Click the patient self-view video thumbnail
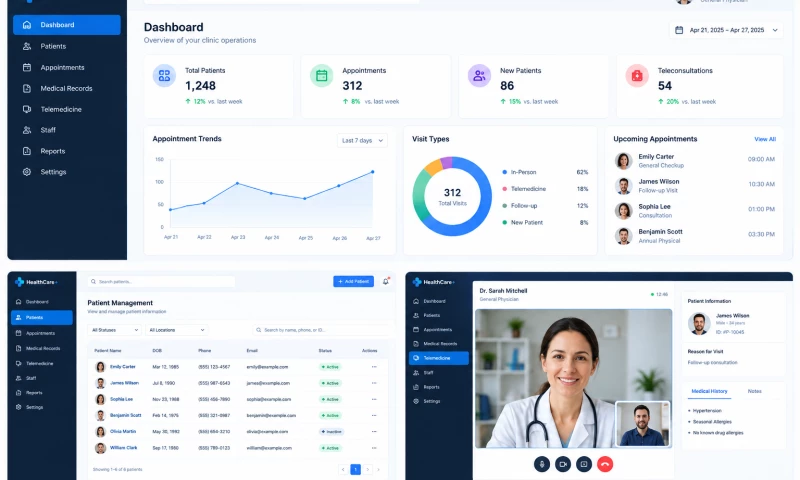 click(642, 424)
